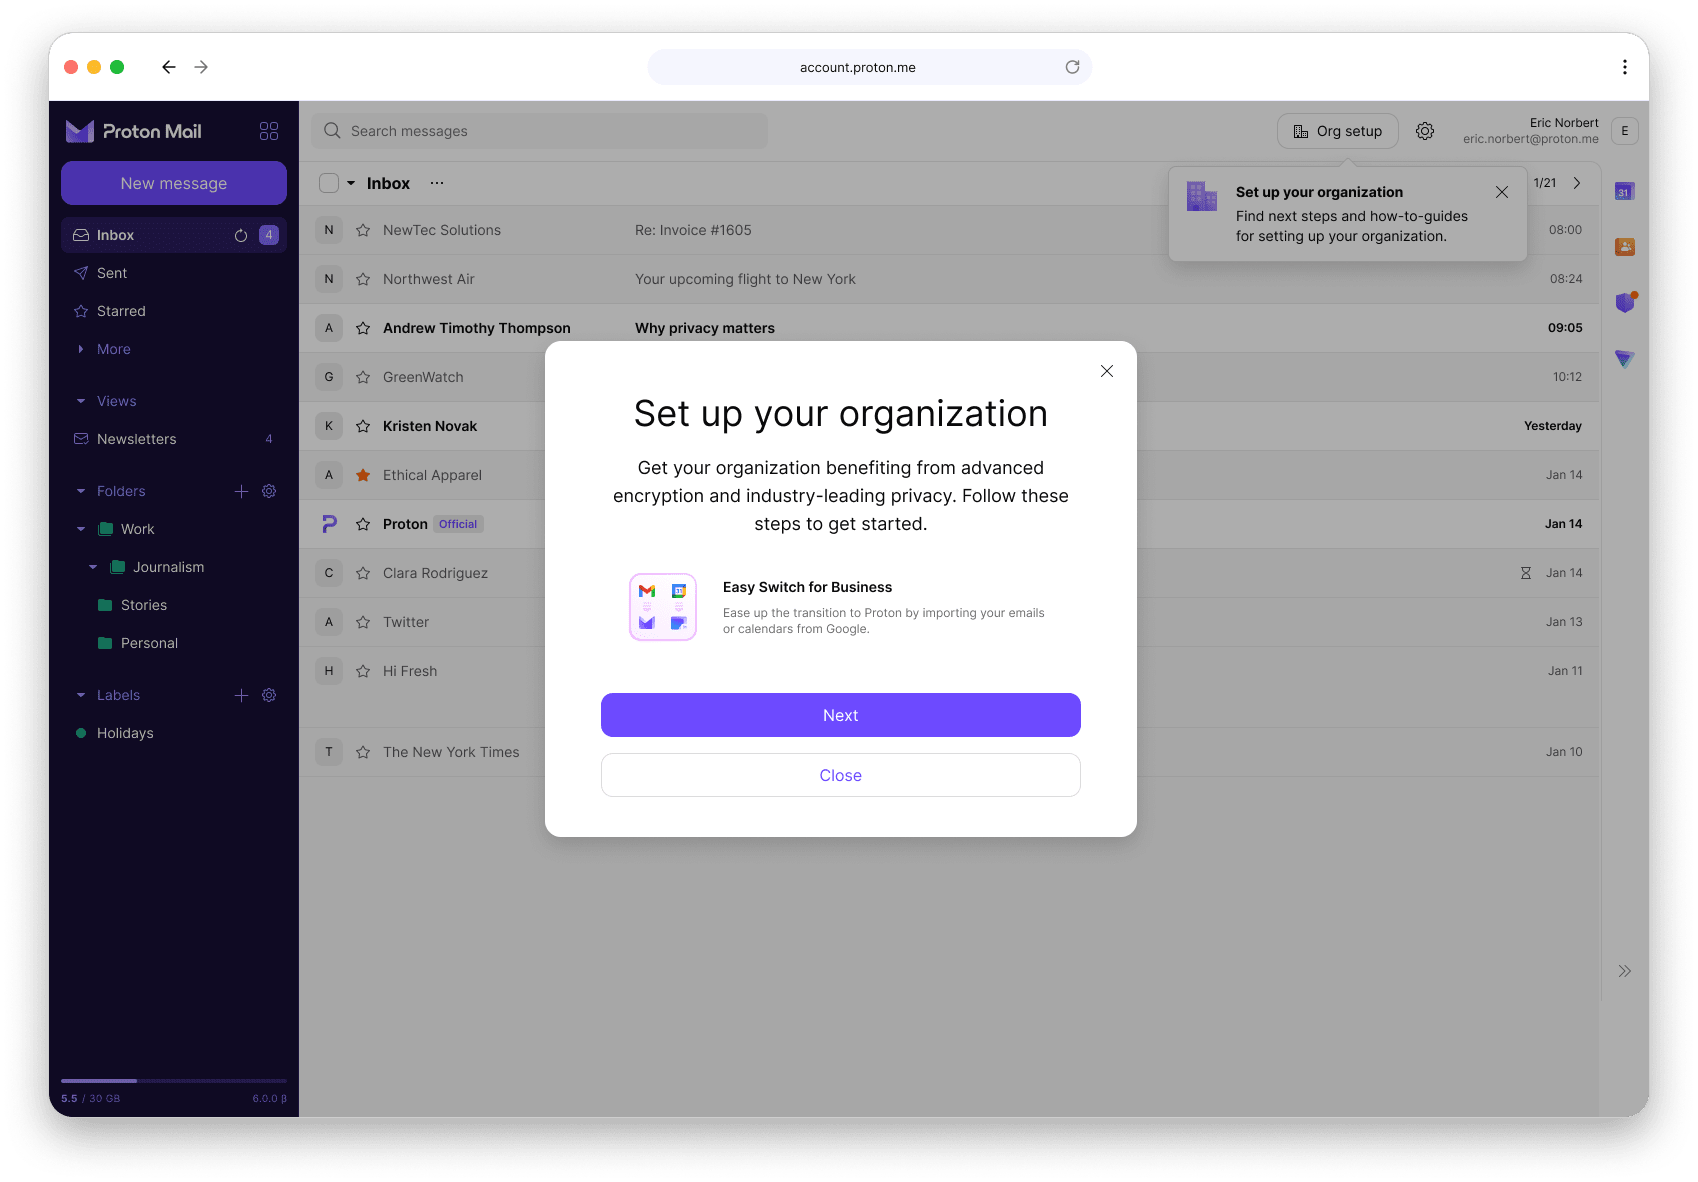
Task: Open label settings gear icon
Action: coord(269,695)
